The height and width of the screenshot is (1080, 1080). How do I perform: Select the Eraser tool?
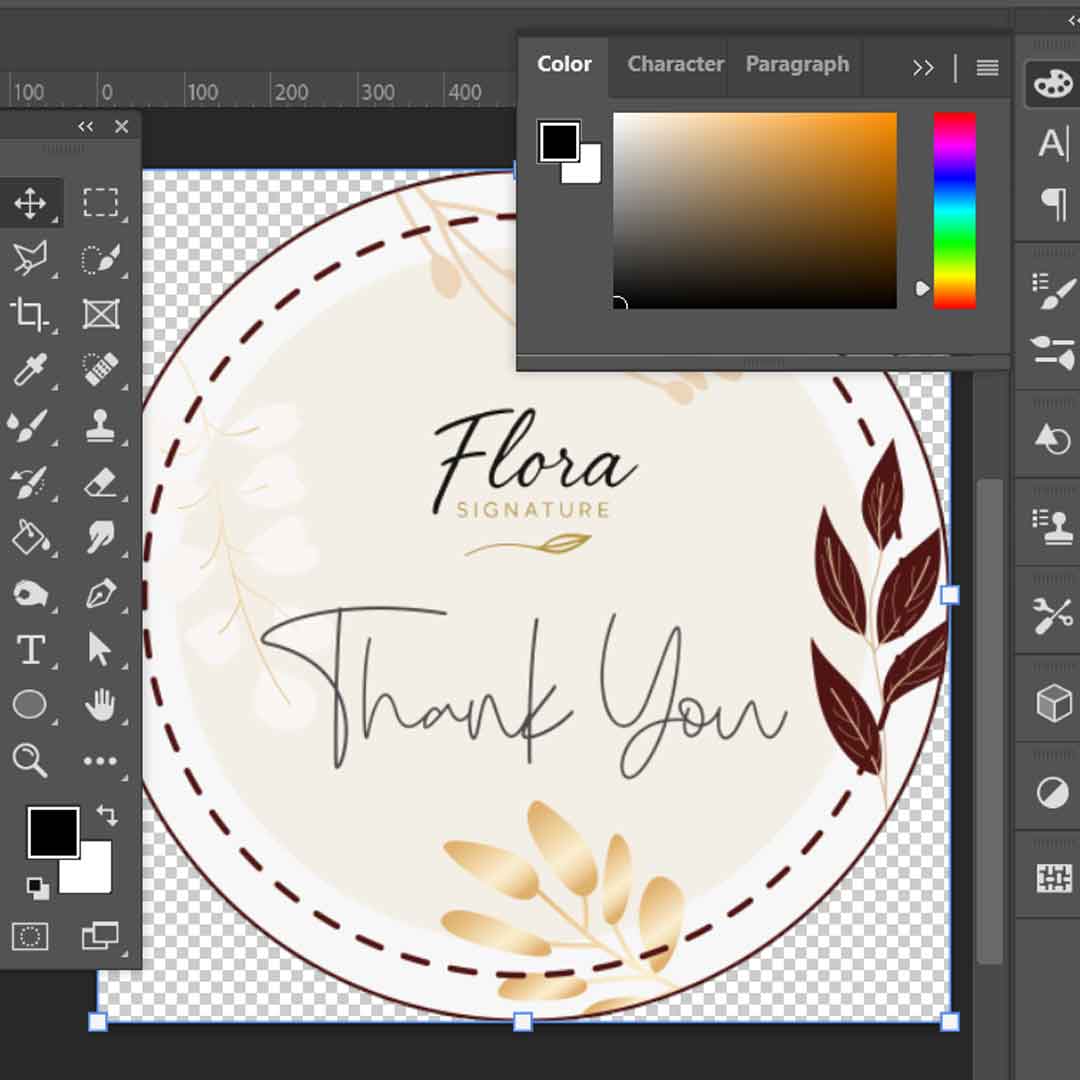coord(100,483)
